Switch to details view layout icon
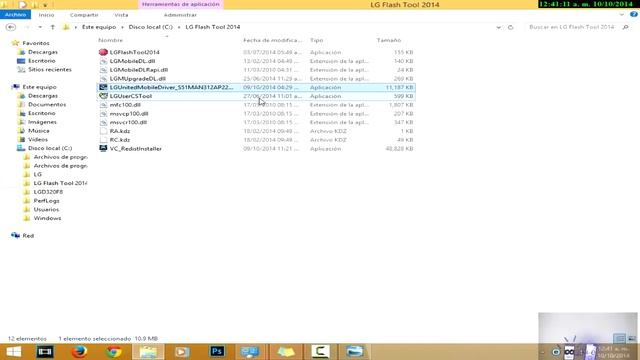Viewport: 640px width, 360px height. click(x=619, y=338)
